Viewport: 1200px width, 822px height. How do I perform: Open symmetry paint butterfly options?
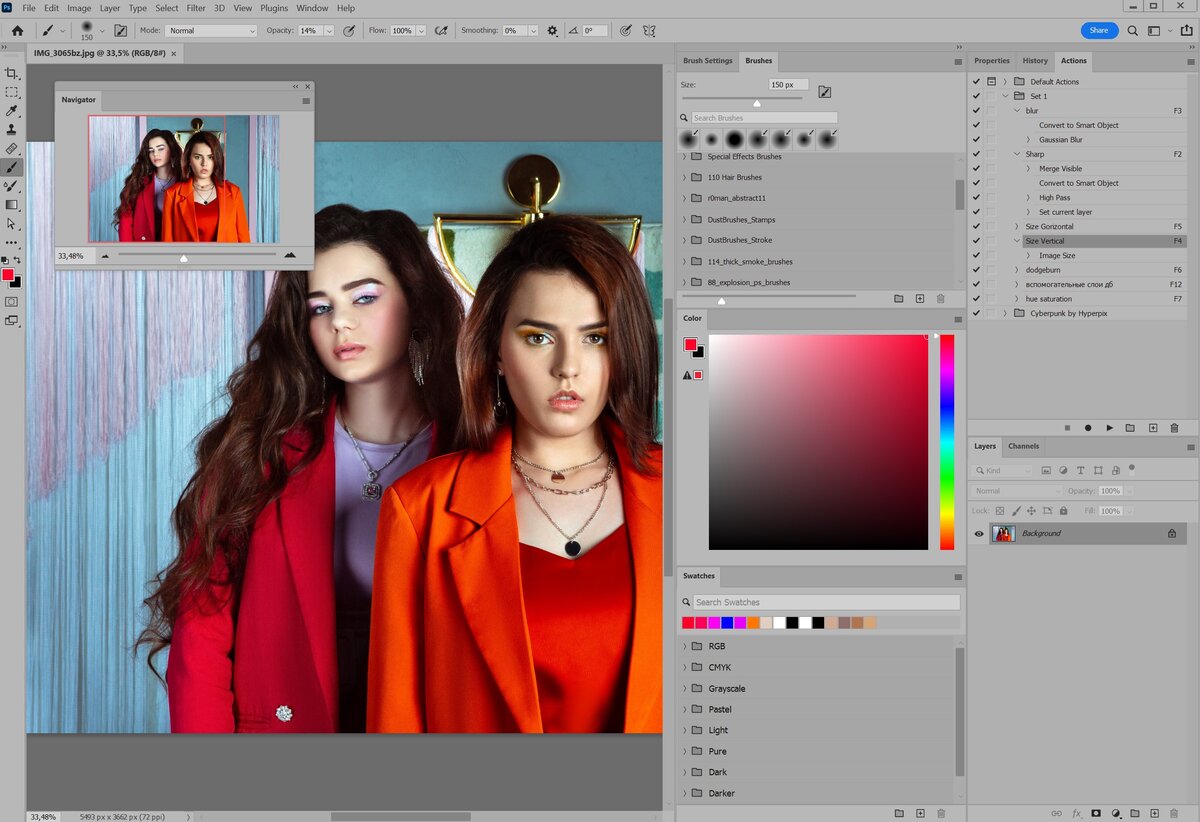pos(649,31)
